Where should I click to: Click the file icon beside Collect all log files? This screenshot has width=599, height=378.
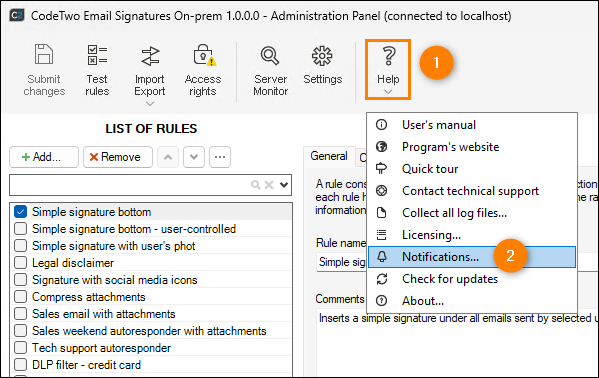coord(381,213)
